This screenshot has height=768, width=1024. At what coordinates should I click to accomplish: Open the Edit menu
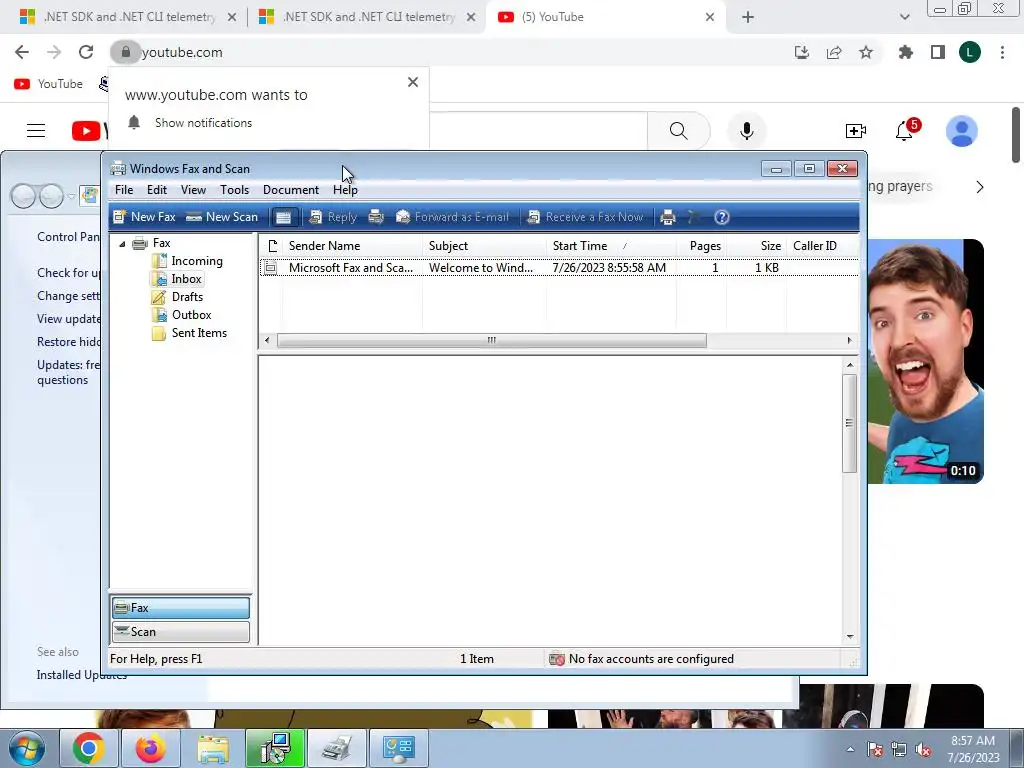coord(157,190)
